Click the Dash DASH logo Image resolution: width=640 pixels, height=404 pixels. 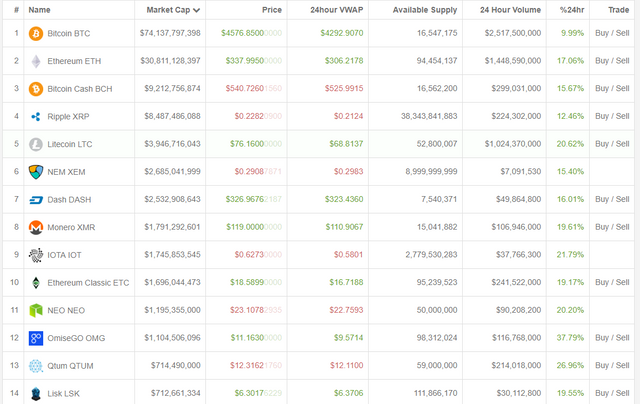[x=36, y=200]
